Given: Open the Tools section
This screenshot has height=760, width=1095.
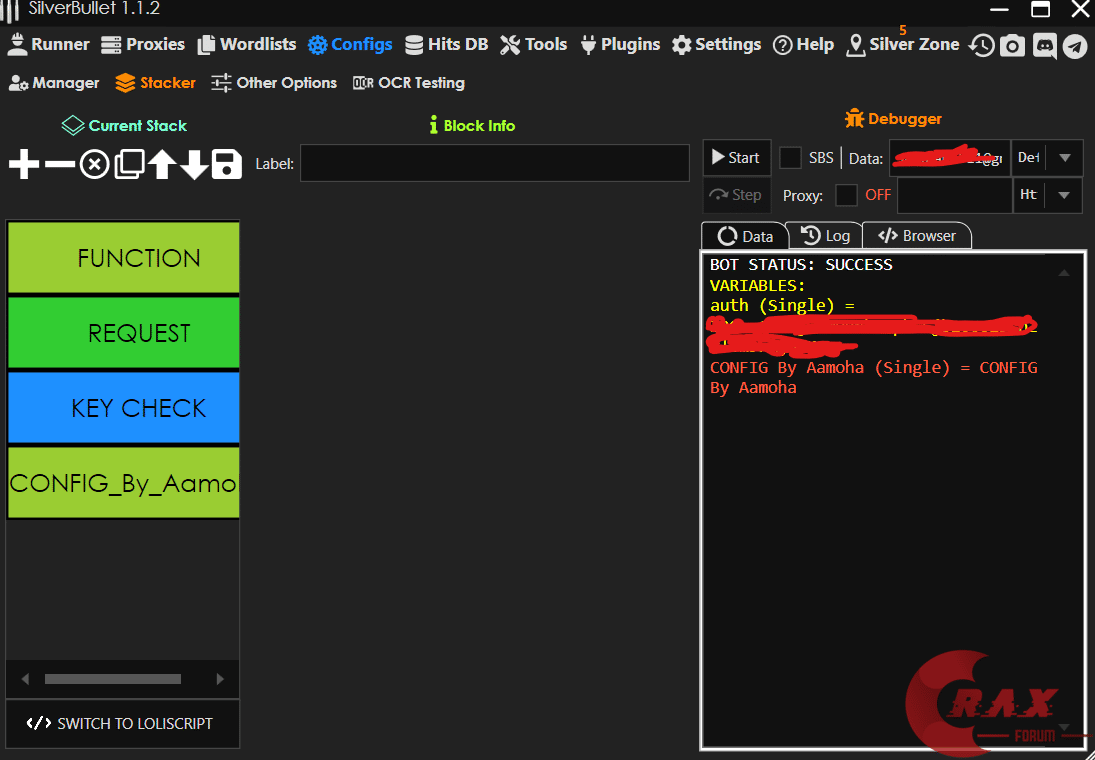Looking at the screenshot, I should 534,45.
